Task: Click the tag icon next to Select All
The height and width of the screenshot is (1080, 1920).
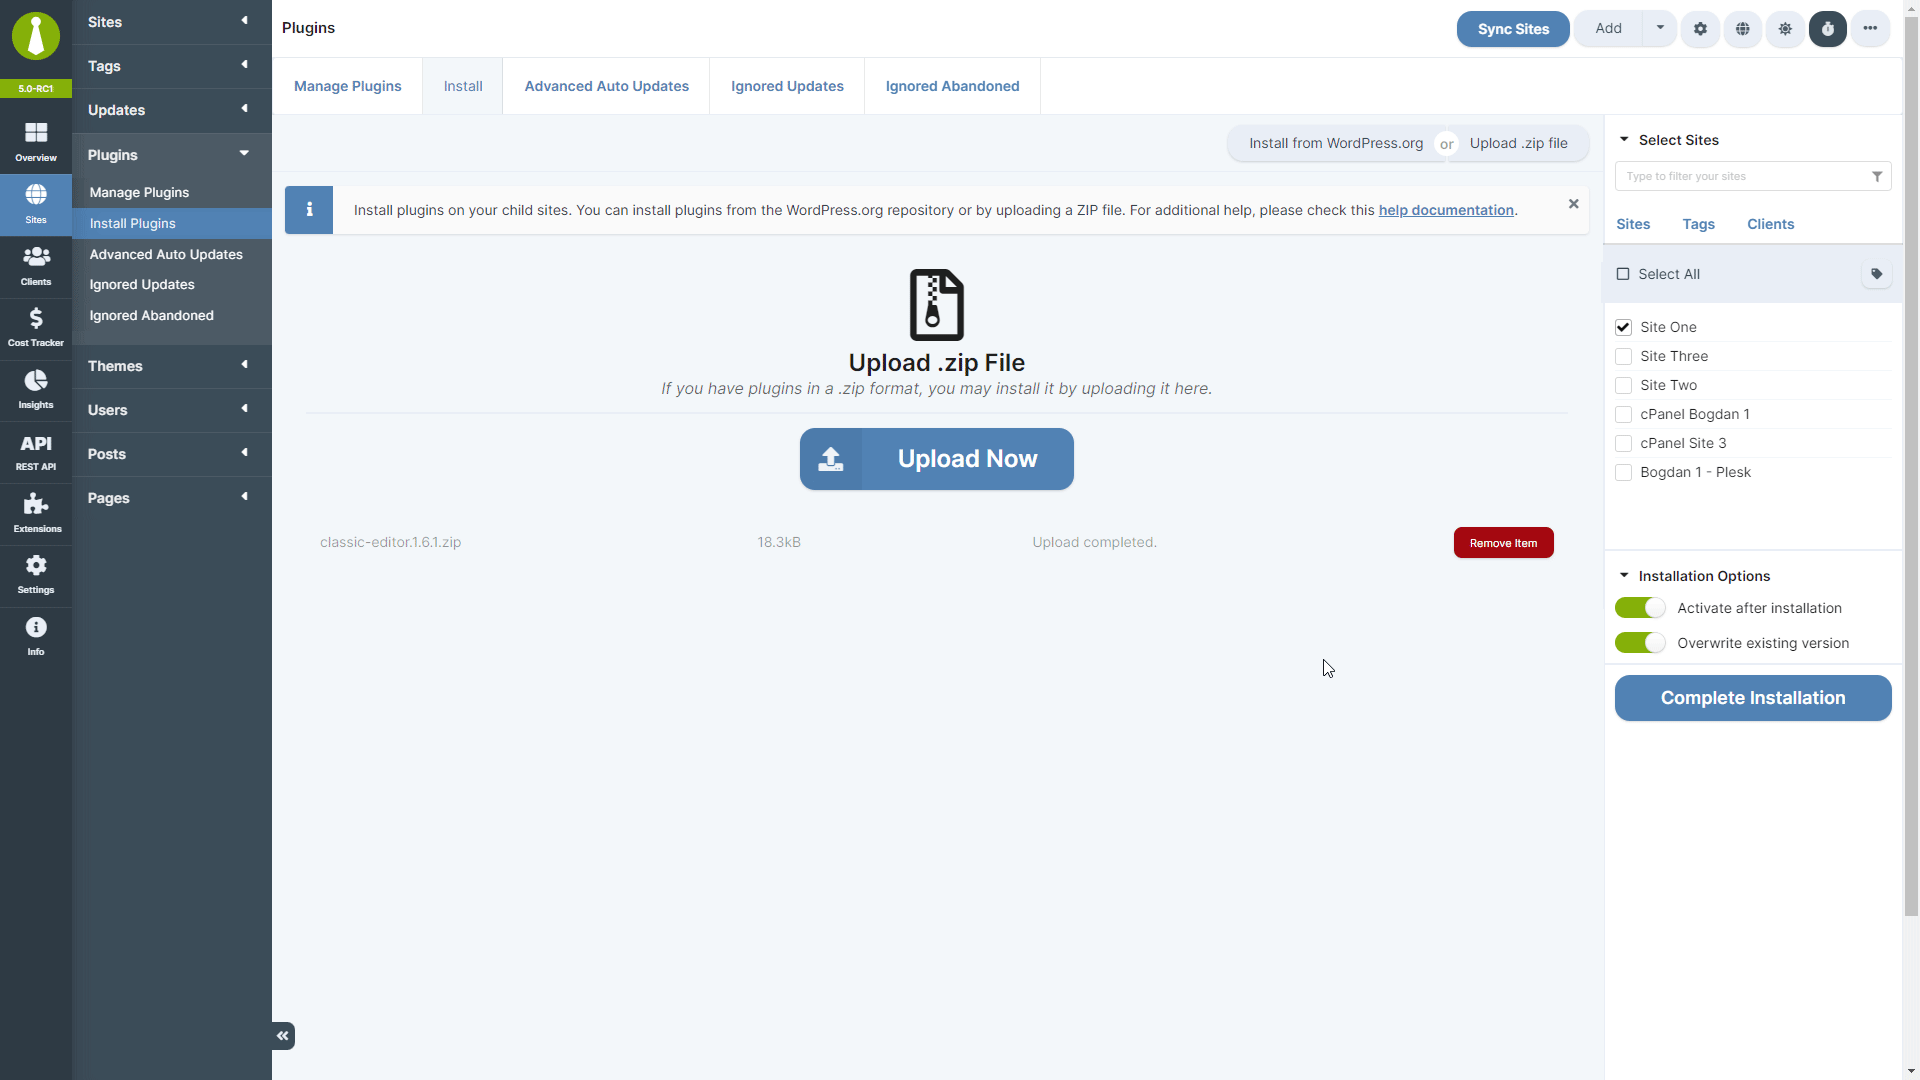Action: (1876, 273)
